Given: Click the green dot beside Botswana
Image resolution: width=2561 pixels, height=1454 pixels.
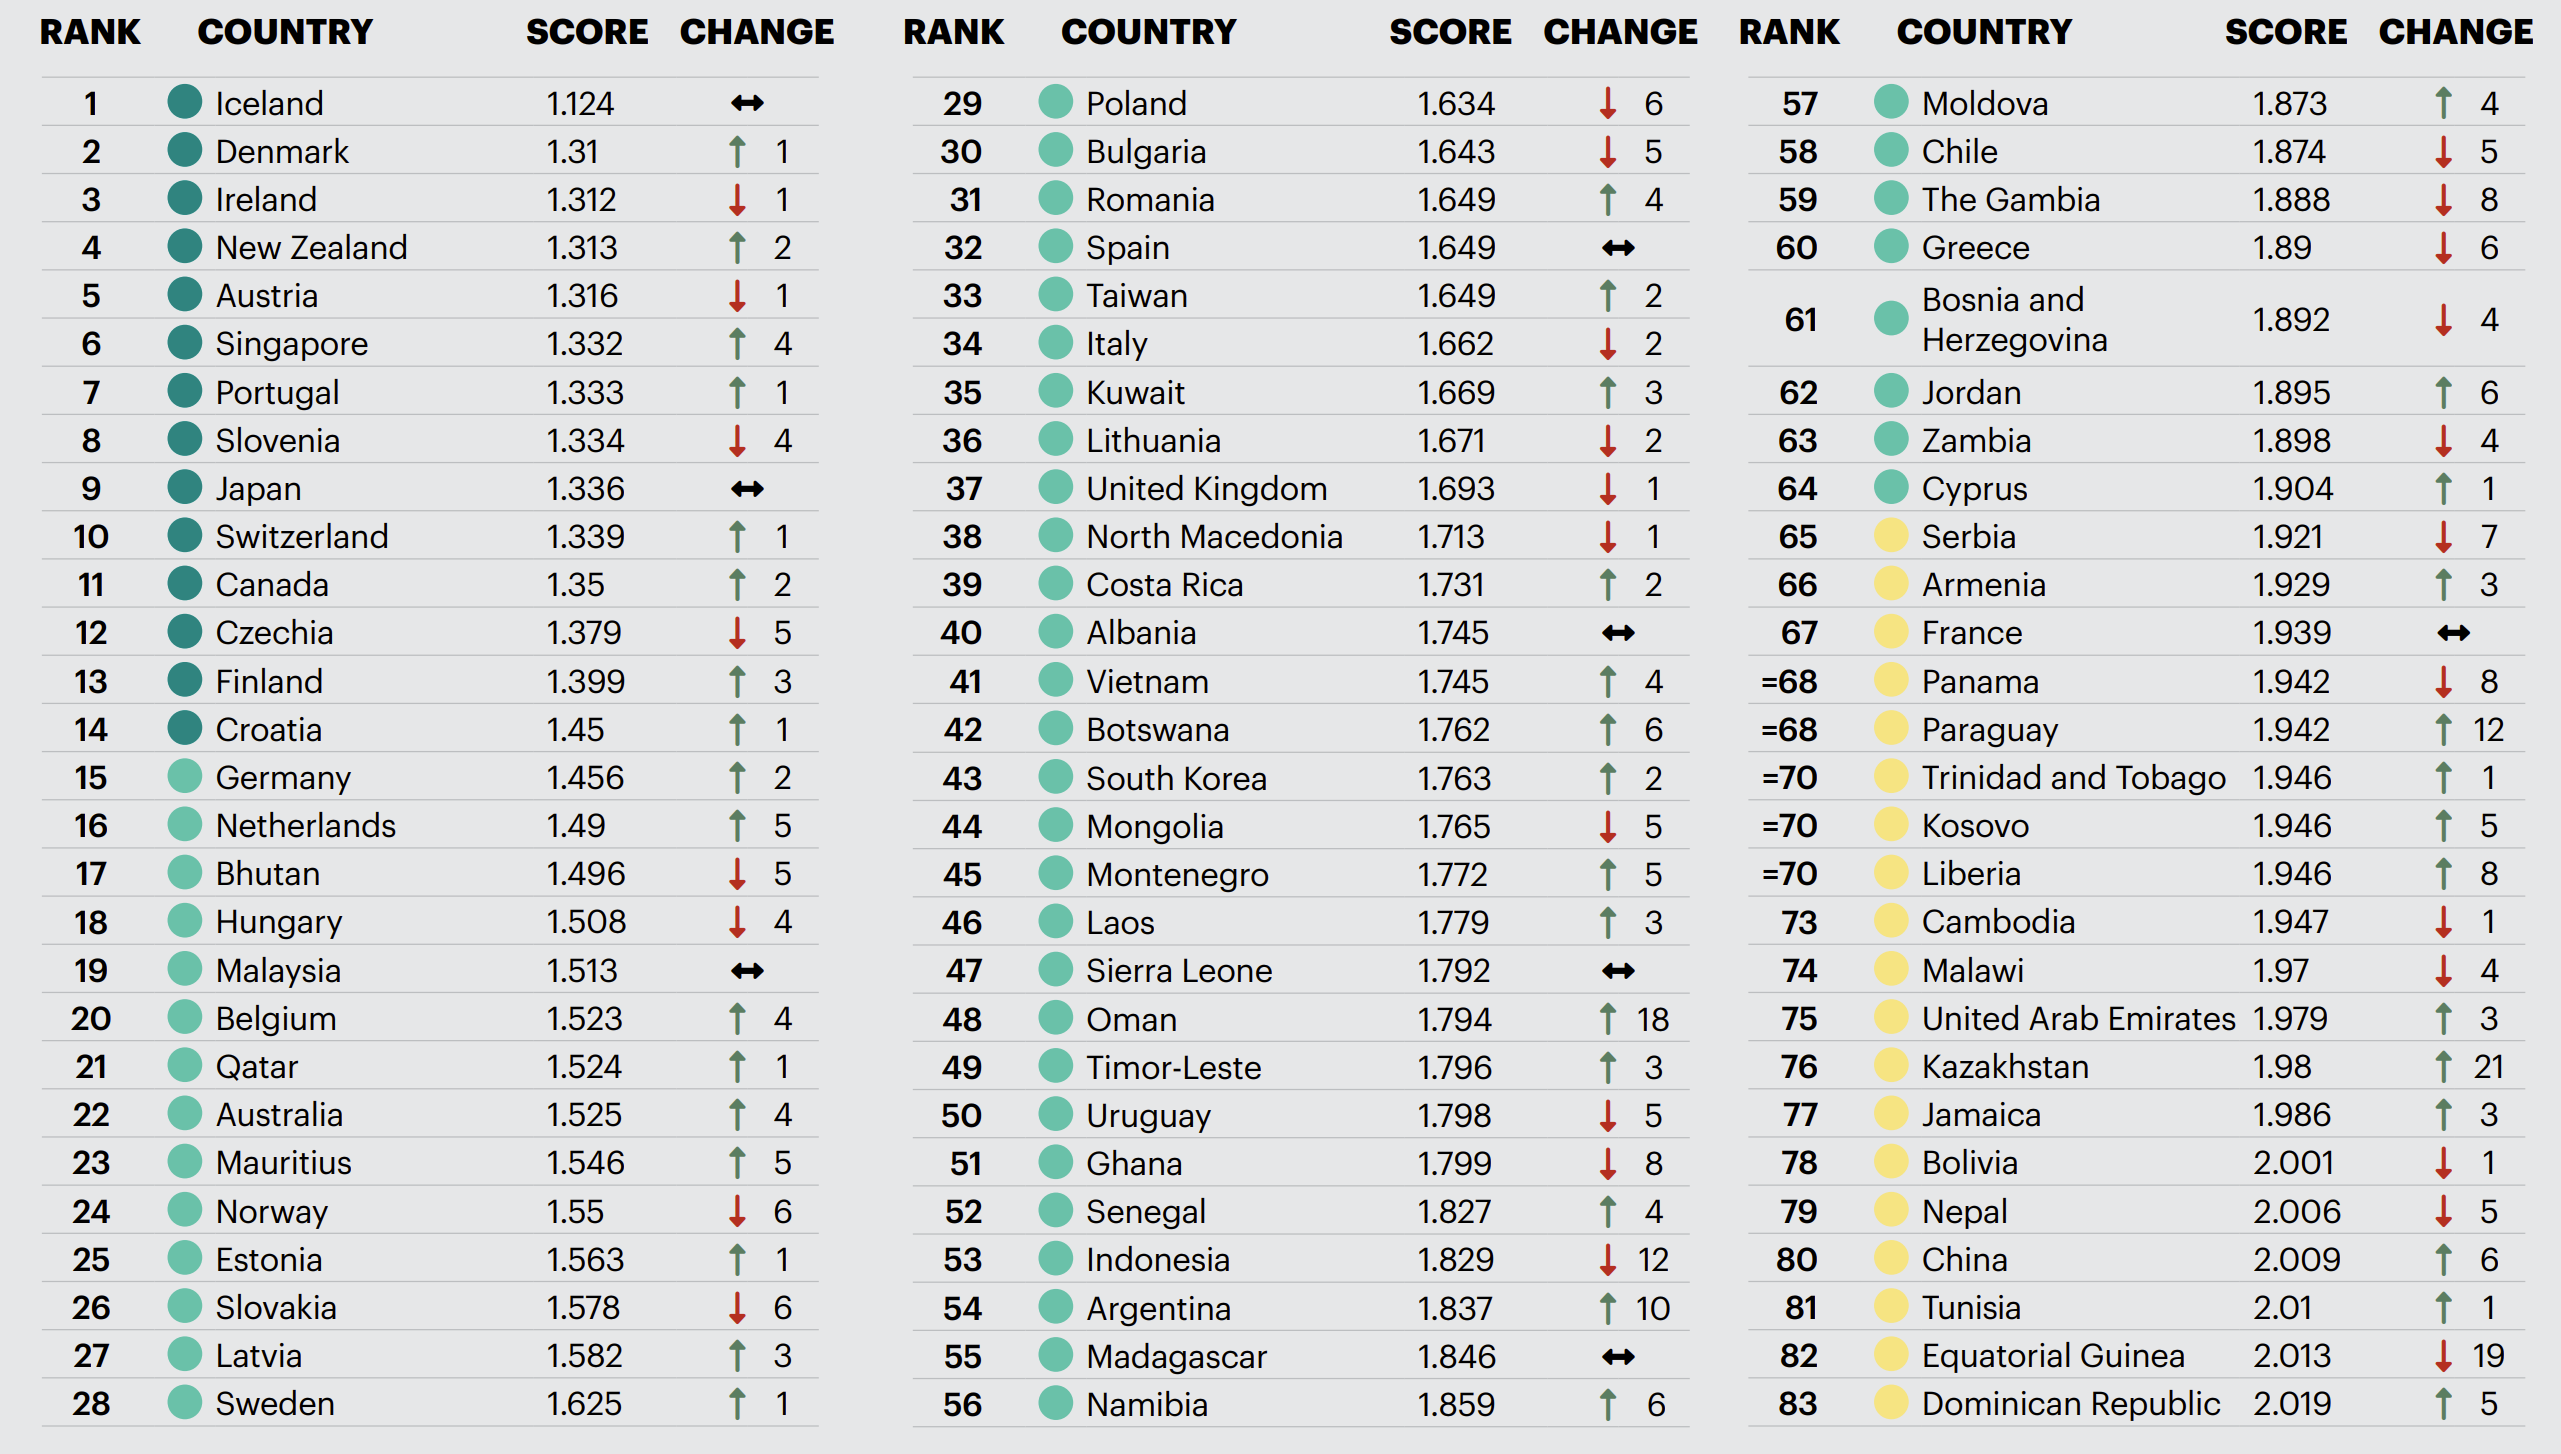Looking at the screenshot, I should [x=1056, y=728].
